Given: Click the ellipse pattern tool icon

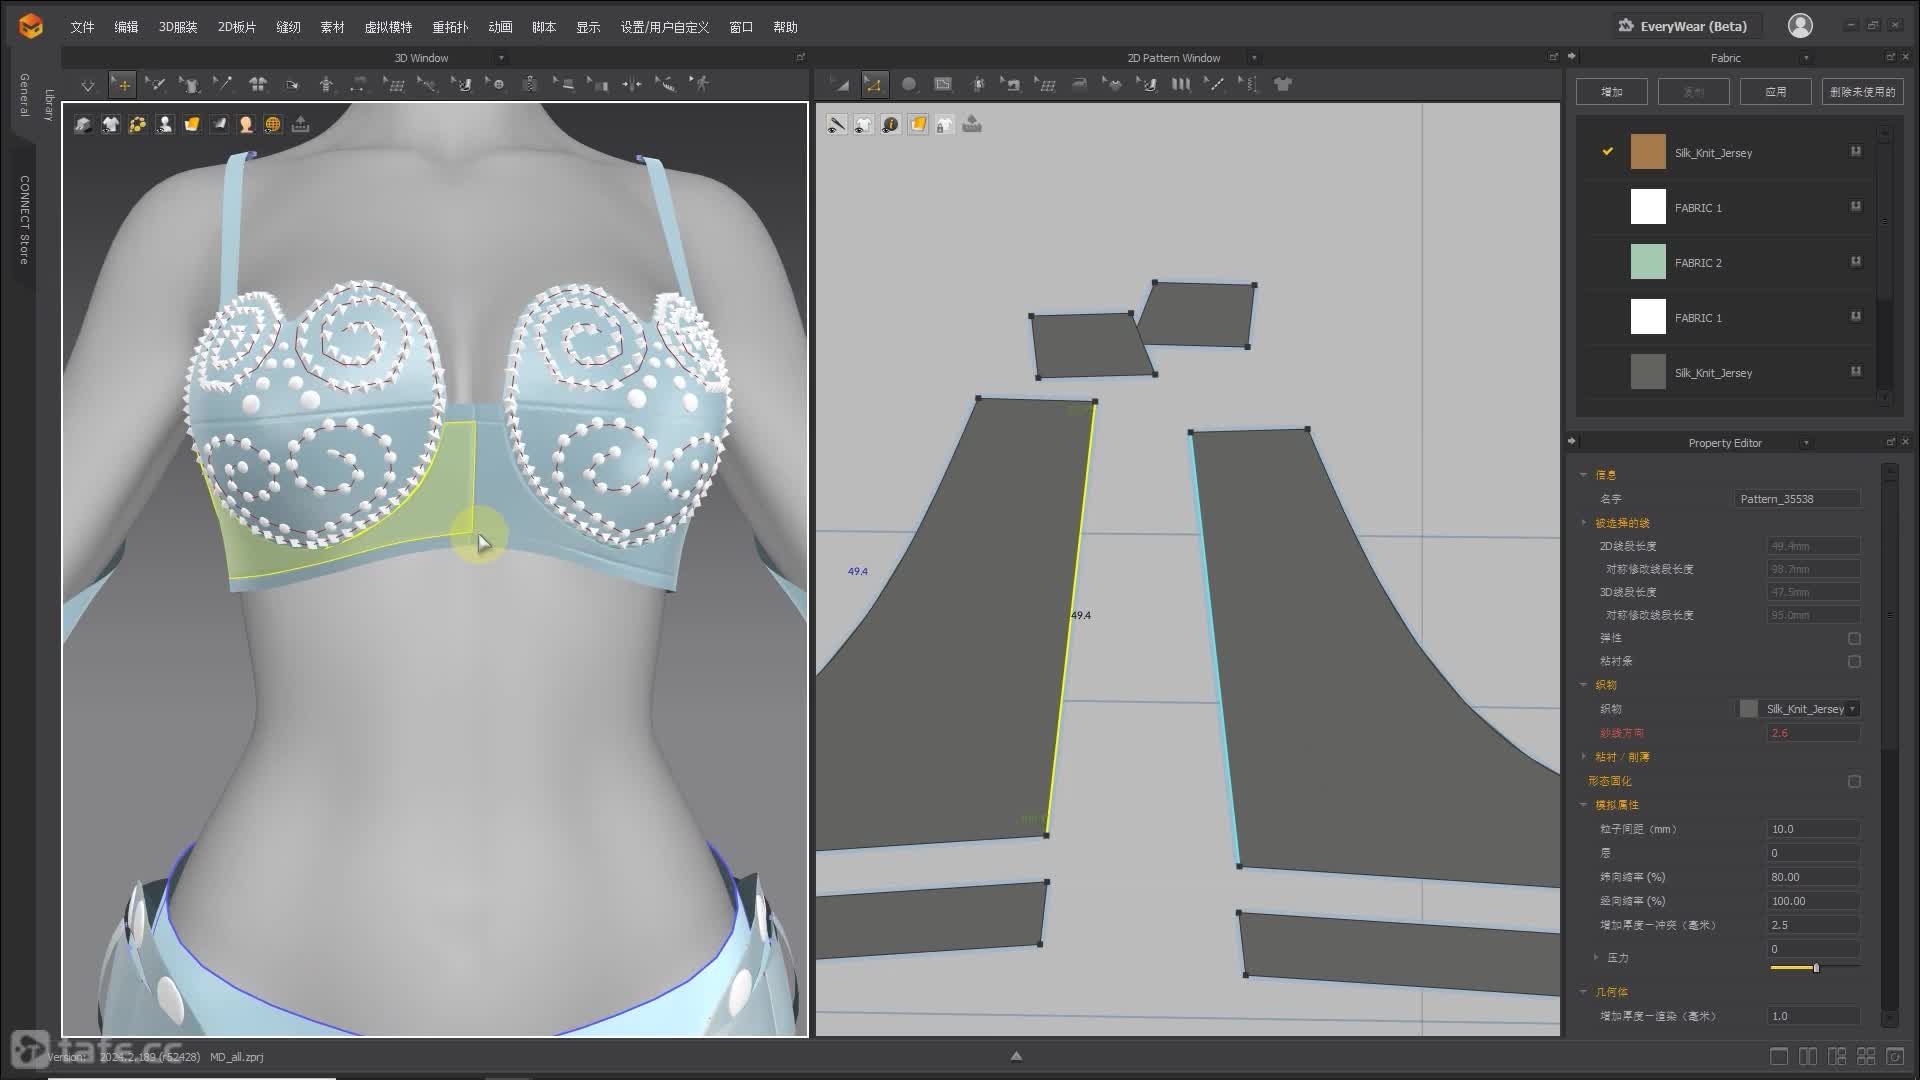Looking at the screenshot, I should pyautogui.click(x=908, y=85).
